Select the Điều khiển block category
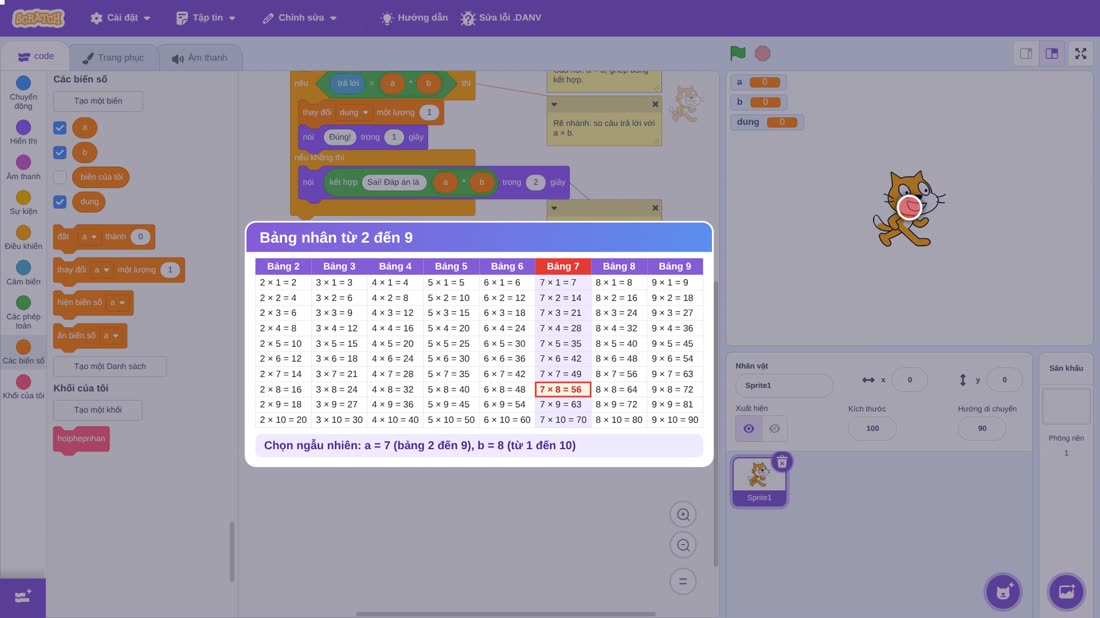Viewport: 1100px width, 618px height. pyautogui.click(x=23, y=237)
